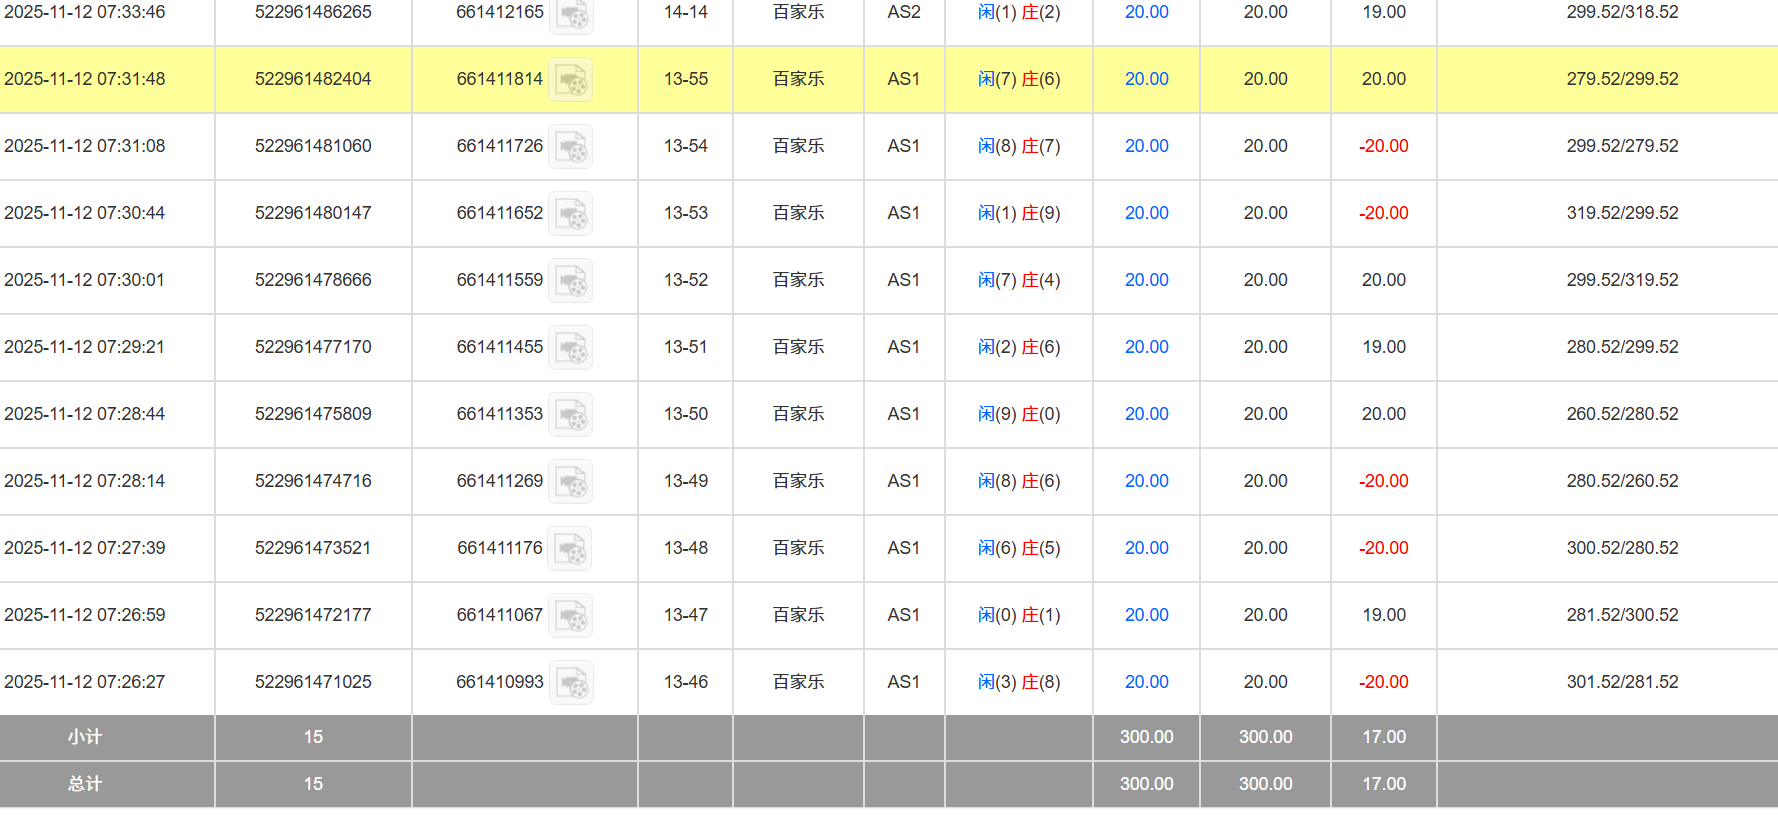
Task: Open video replay for game 661411559
Action: [x=571, y=281]
